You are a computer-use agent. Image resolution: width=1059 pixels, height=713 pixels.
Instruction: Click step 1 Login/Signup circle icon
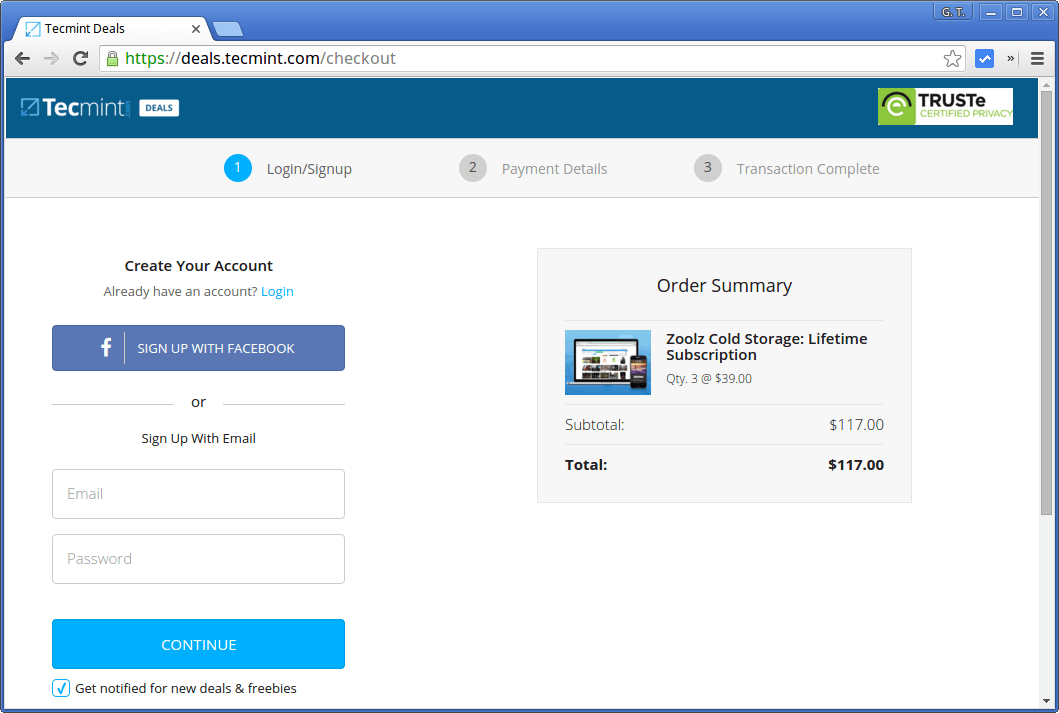click(x=238, y=168)
